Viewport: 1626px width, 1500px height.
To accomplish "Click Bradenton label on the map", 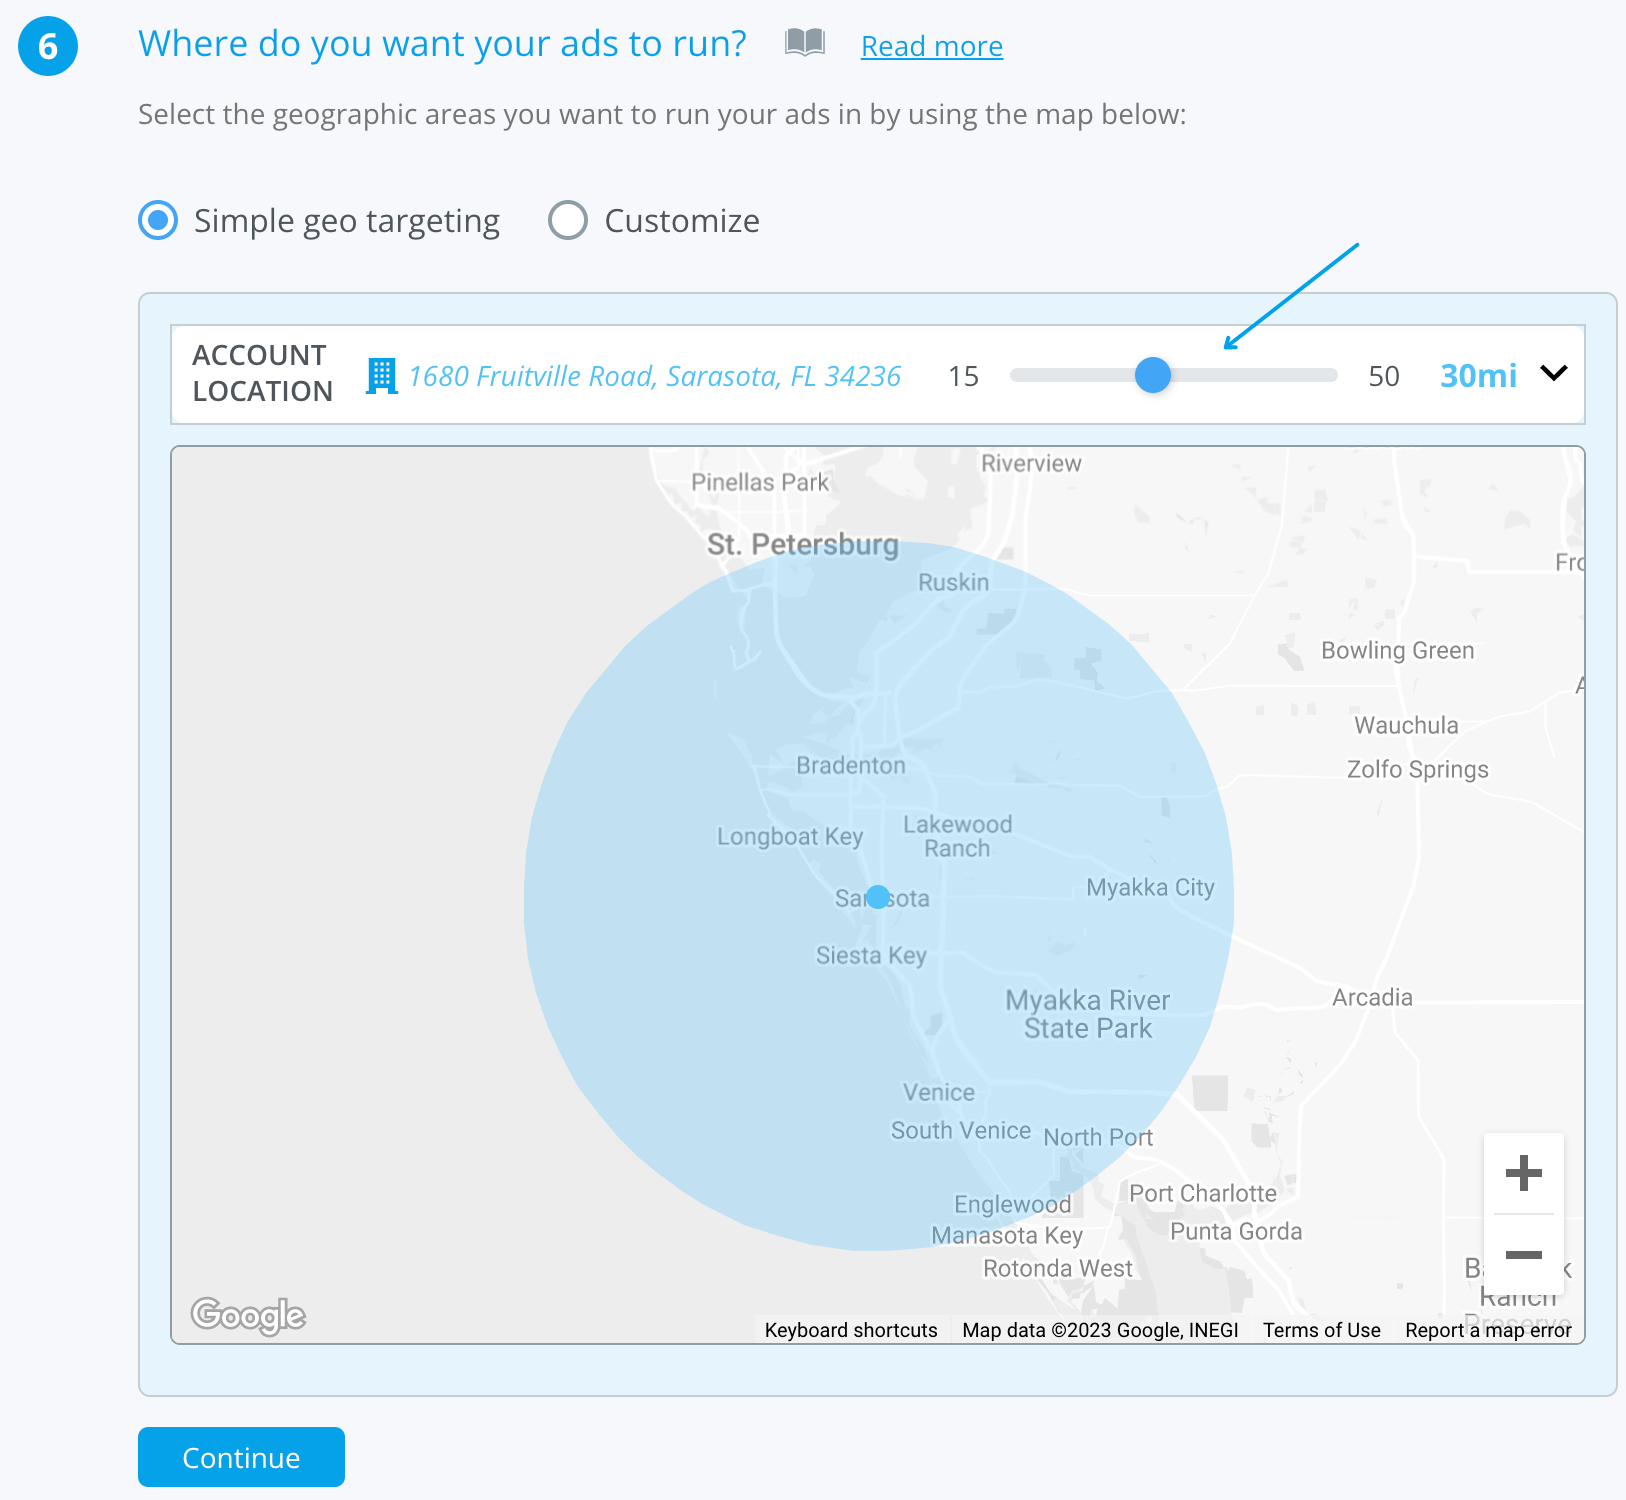I will click(851, 765).
